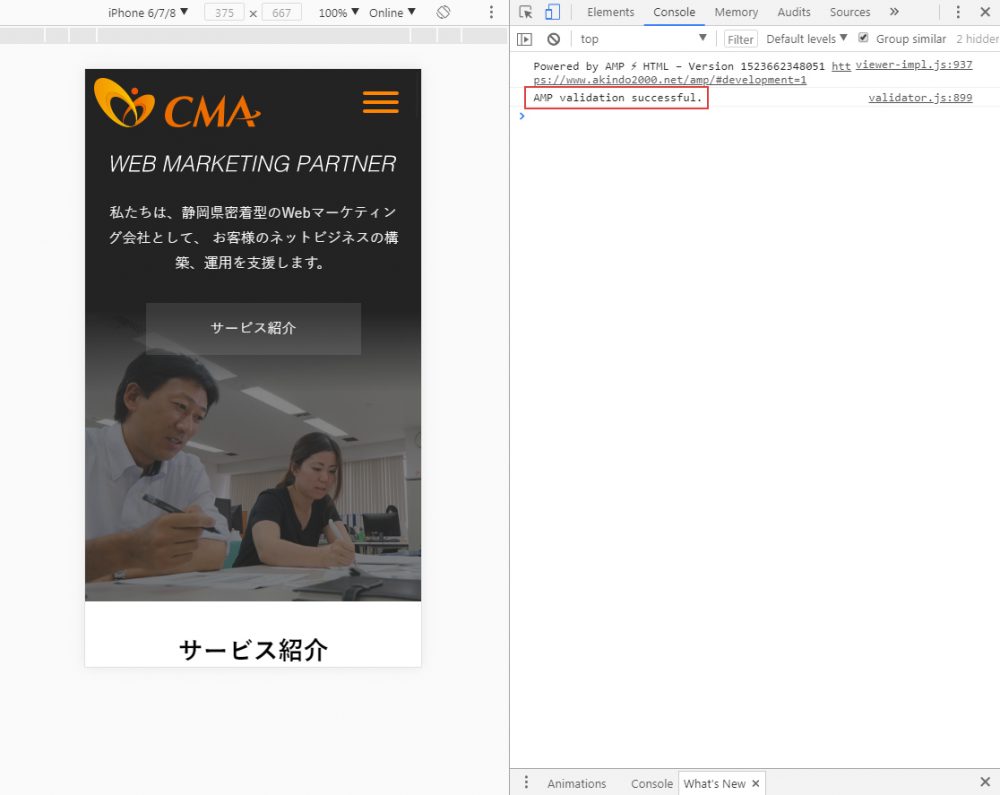
Task: Open the validator.js:899 source link
Action: [x=919, y=98]
